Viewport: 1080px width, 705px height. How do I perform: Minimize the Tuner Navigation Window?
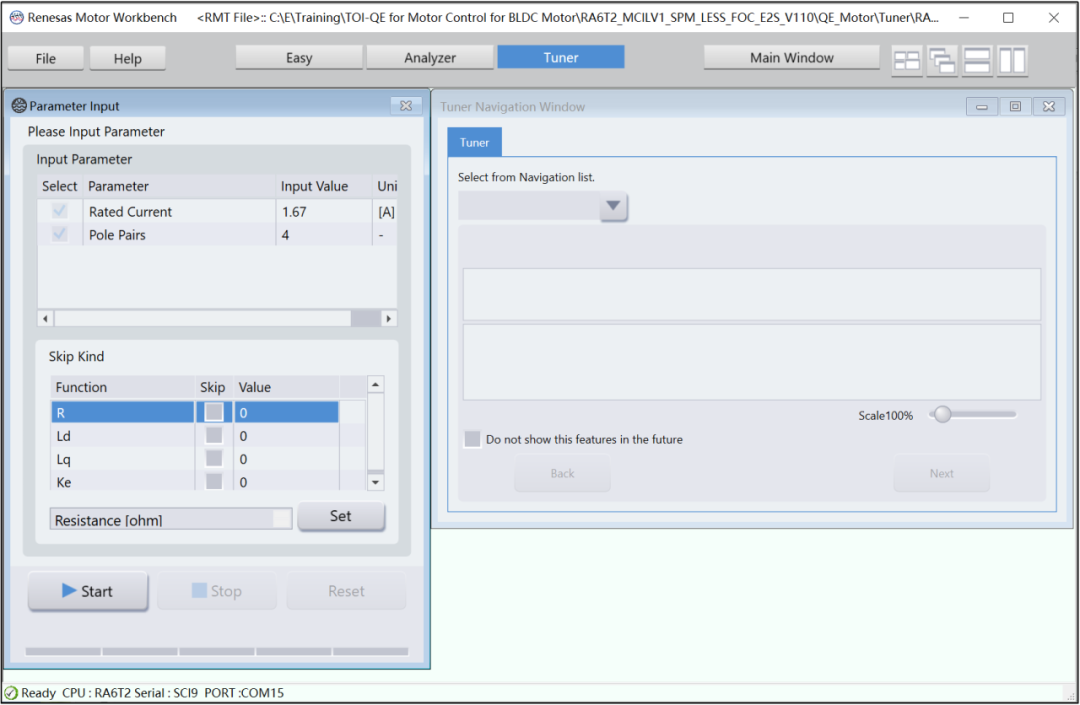tap(982, 107)
